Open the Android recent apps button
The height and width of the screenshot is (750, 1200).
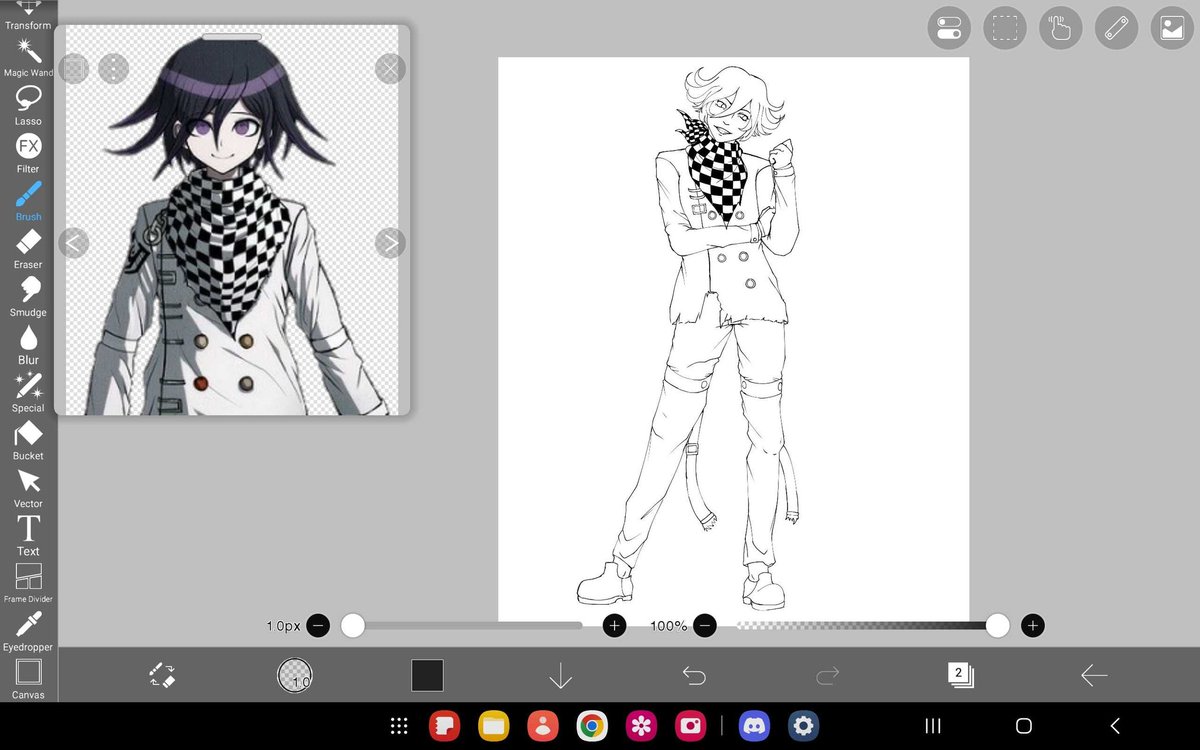[x=932, y=726]
